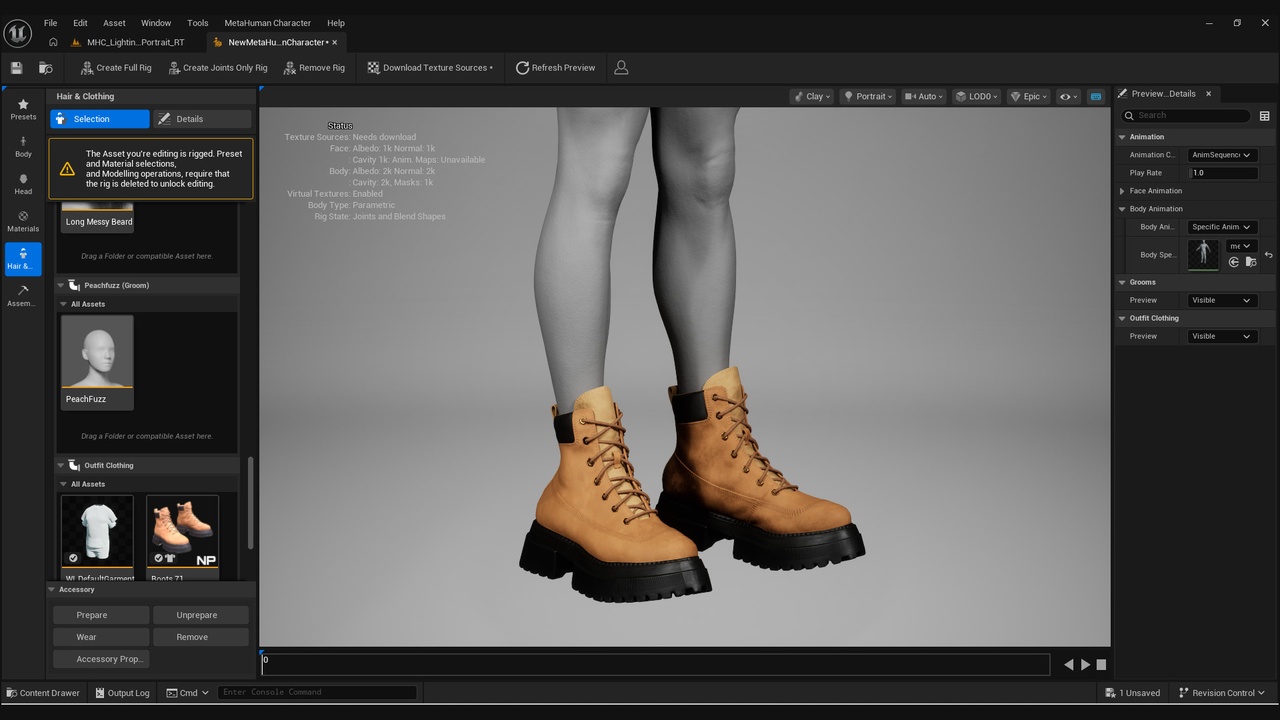Viewport: 1280px width, 720px height.
Task: Click the use selected asset arrow icon
Action: click(1234, 262)
